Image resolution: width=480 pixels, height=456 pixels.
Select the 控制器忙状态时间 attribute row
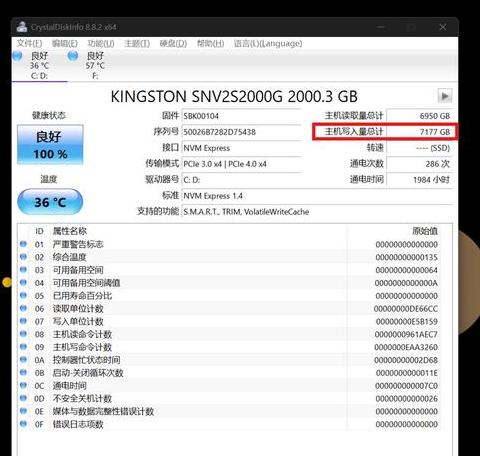click(x=229, y=360)
